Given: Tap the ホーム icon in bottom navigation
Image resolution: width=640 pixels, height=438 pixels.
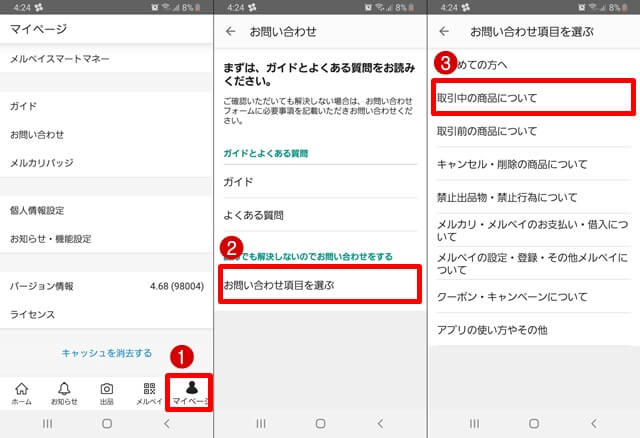Looking at the screenshot, I should (22, 394).
